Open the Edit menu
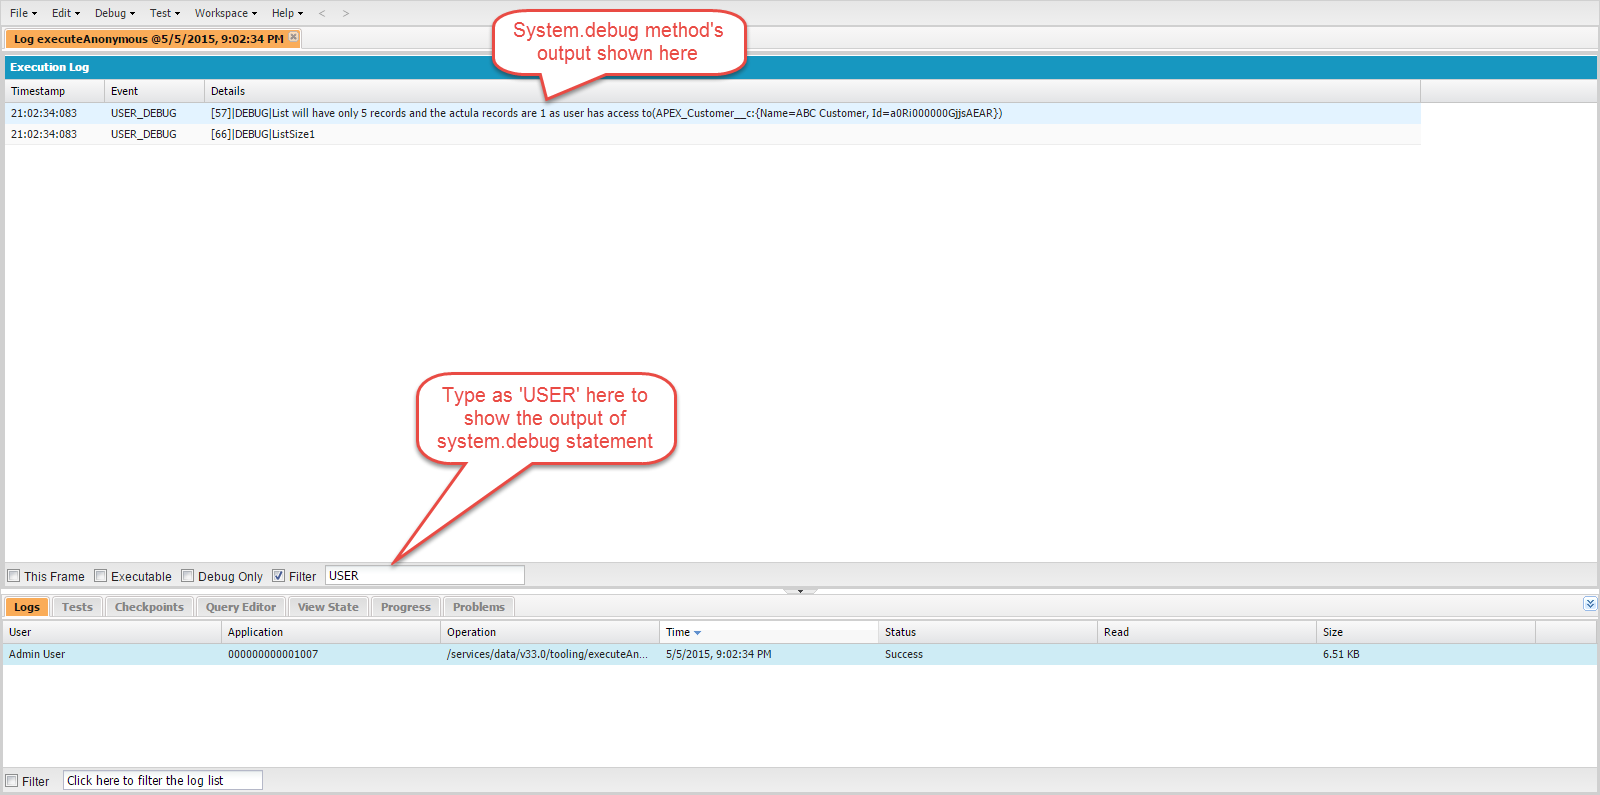This screenshot has height=795, width=1600. coord(66,13)
